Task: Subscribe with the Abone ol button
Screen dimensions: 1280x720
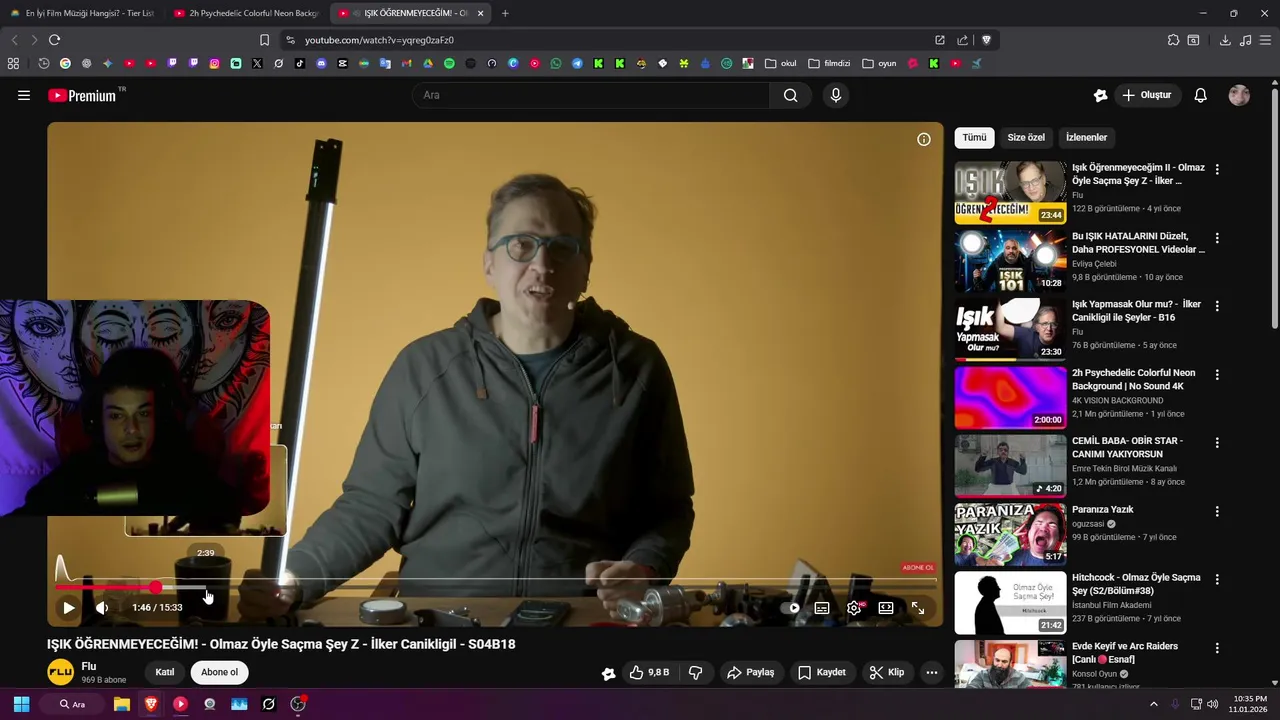Action: coord(219,672)
